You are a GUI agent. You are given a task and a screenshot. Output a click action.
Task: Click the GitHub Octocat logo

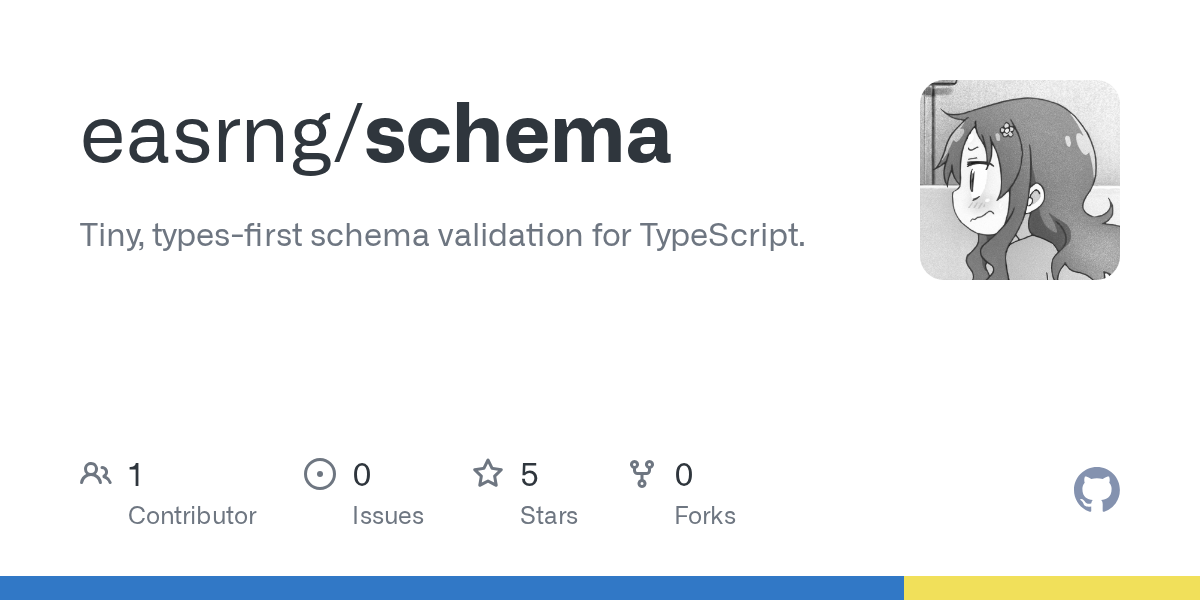1096,490
